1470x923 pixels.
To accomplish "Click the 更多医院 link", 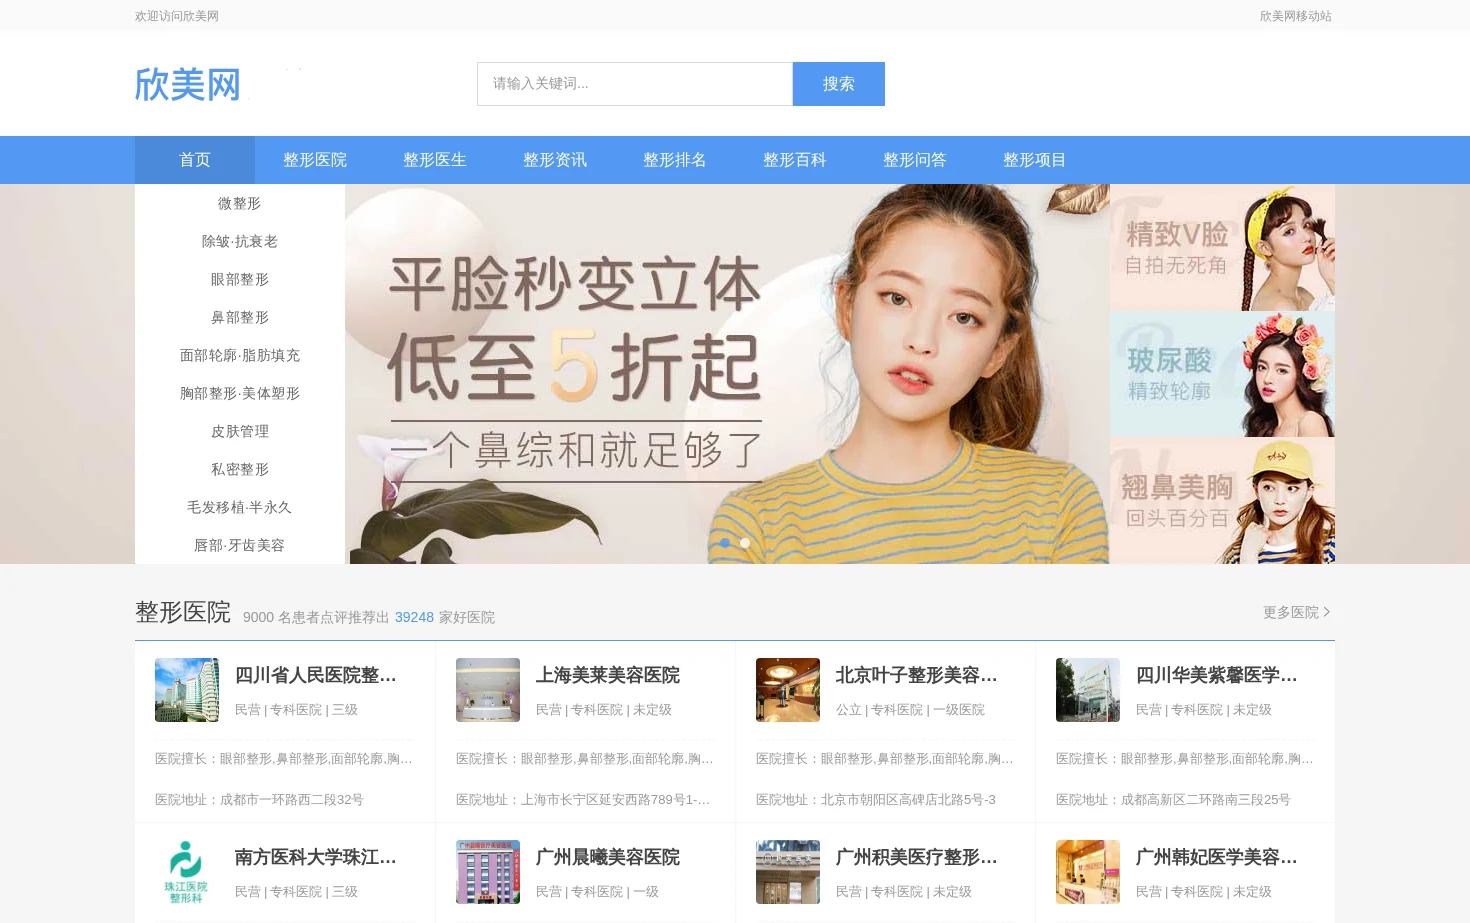I will pos(1296,612).
